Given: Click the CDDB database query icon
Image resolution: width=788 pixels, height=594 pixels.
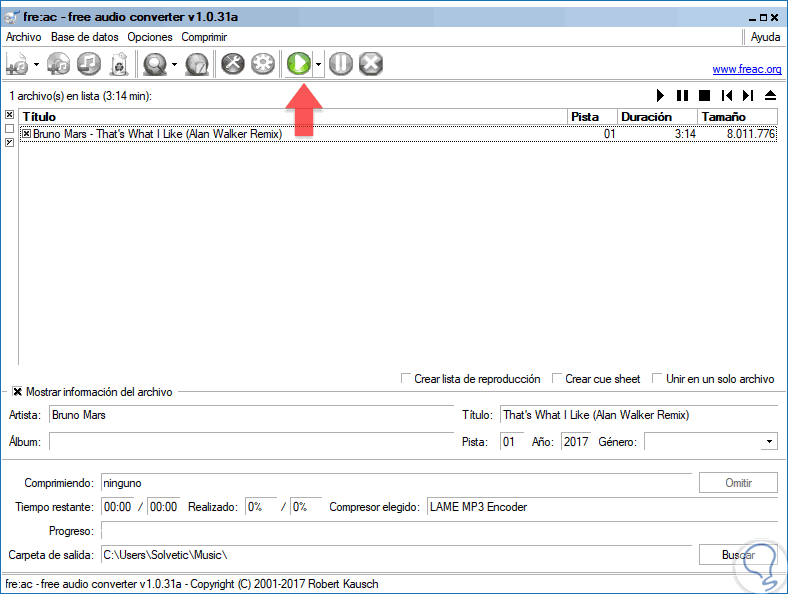Looking at the screenshot, I should pyautogui.click(x=155, y=64).
